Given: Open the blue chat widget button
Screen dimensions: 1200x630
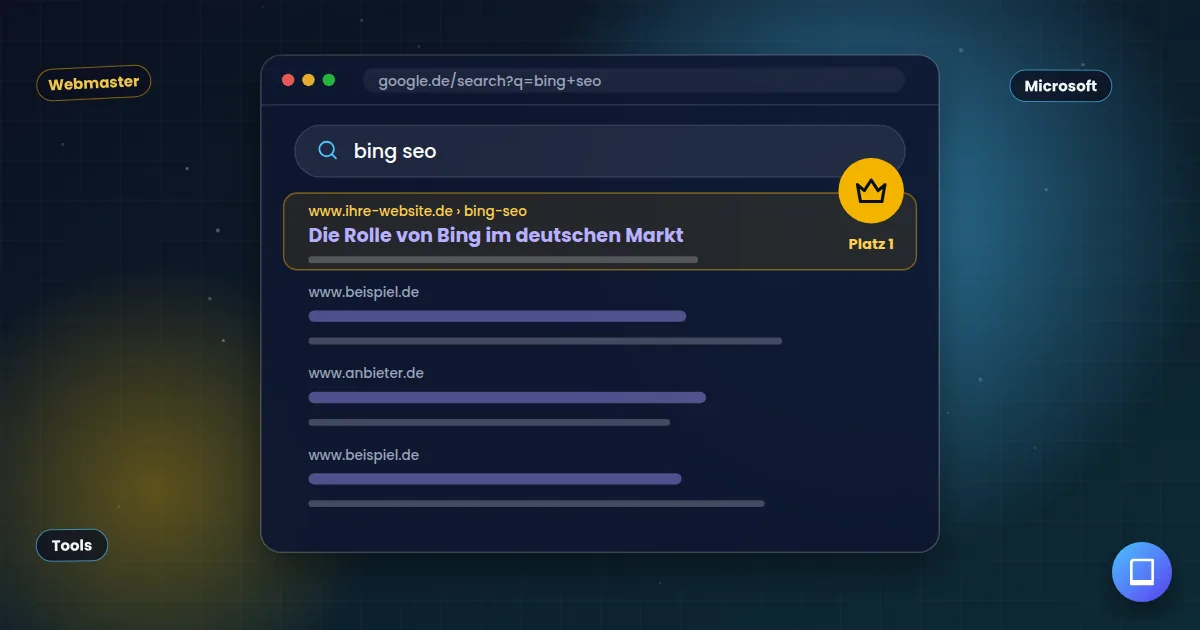Looking at the screenshot, I should 1141,573.
